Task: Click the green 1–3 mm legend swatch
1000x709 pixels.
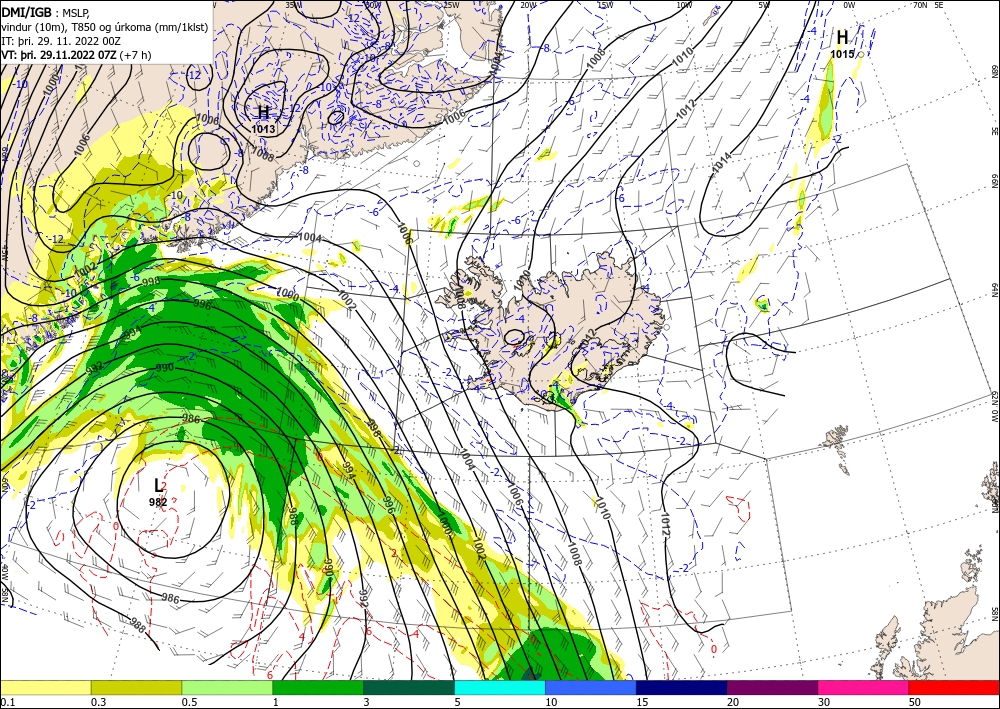Action: (318, 688)
